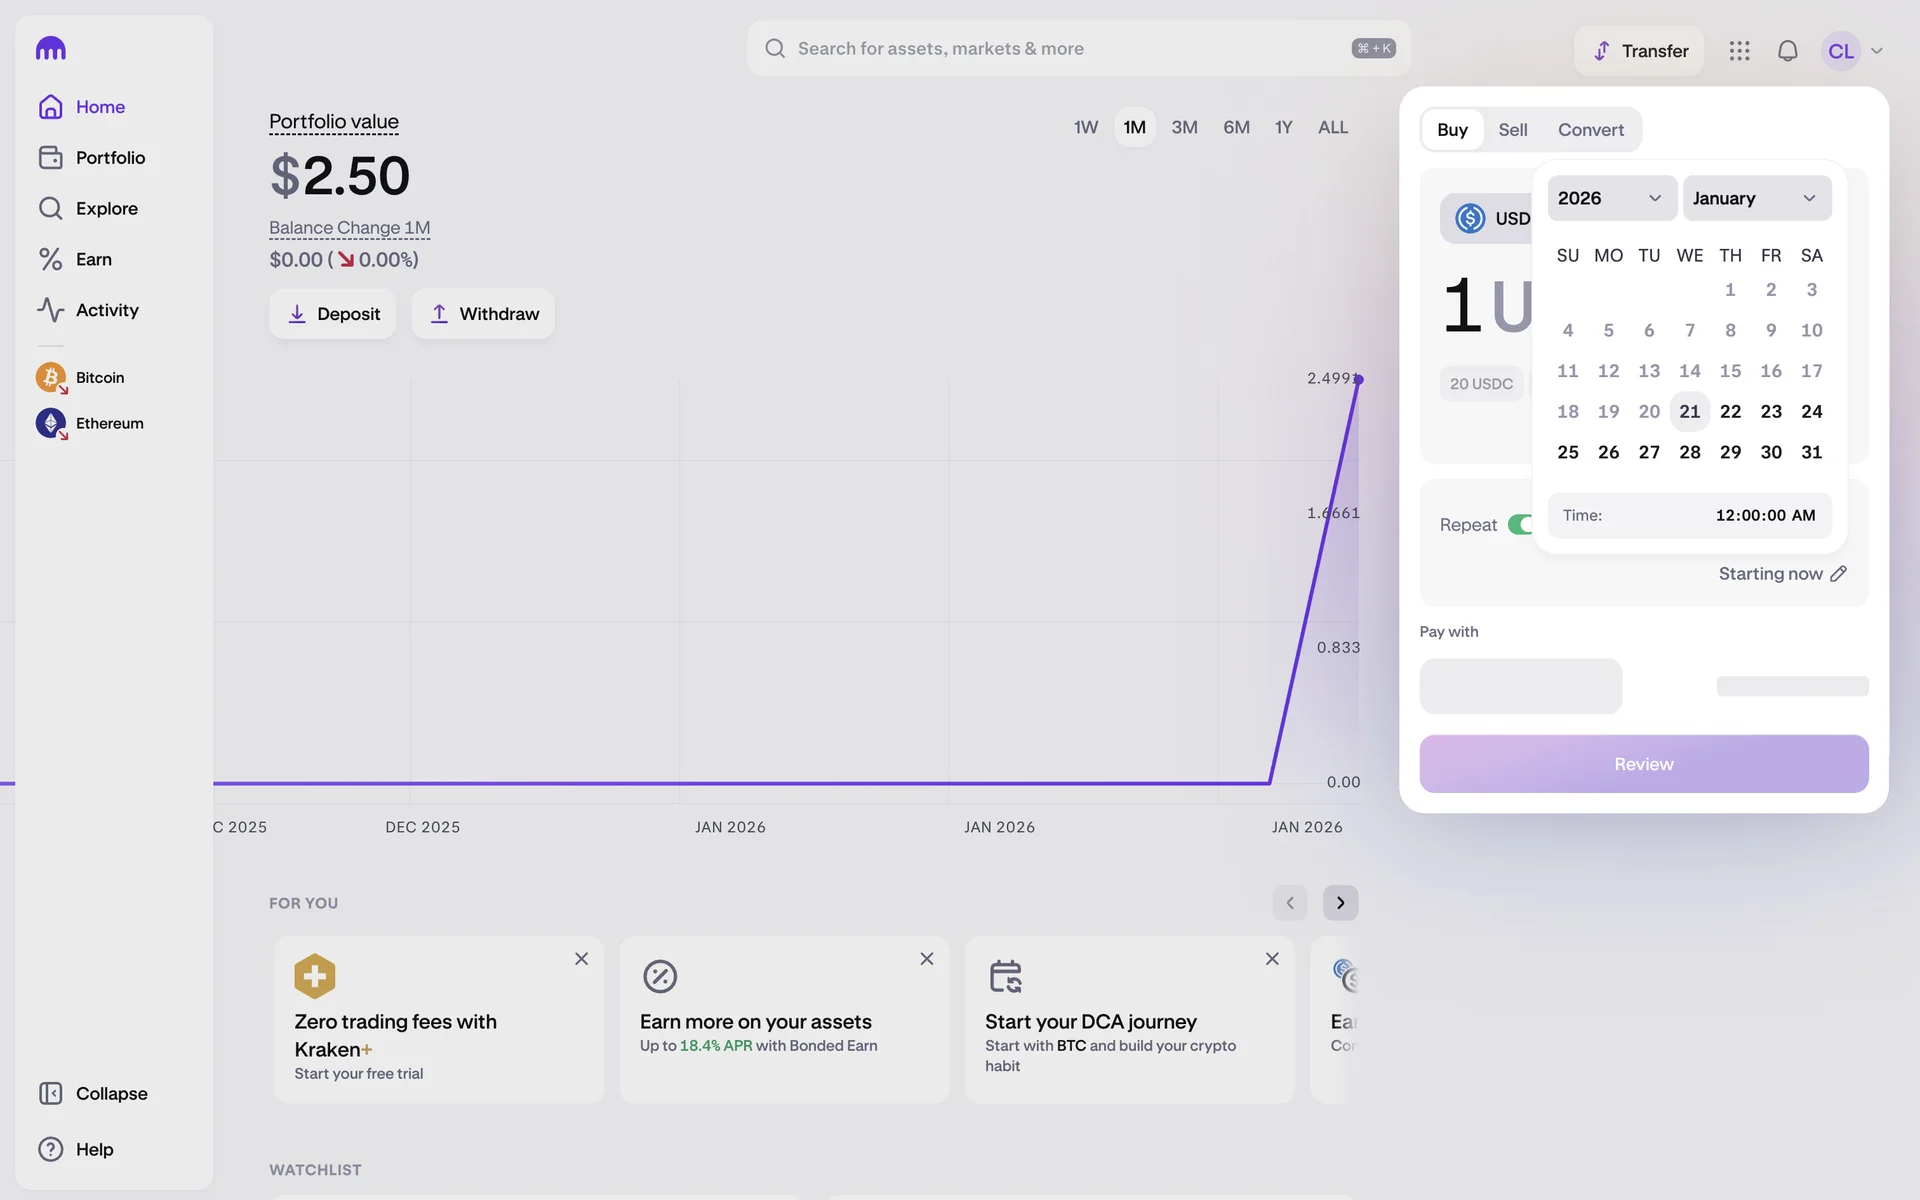1920x1200 pixels.
Task: Dismiss the DCA journey card
Action: [1272, 959]
